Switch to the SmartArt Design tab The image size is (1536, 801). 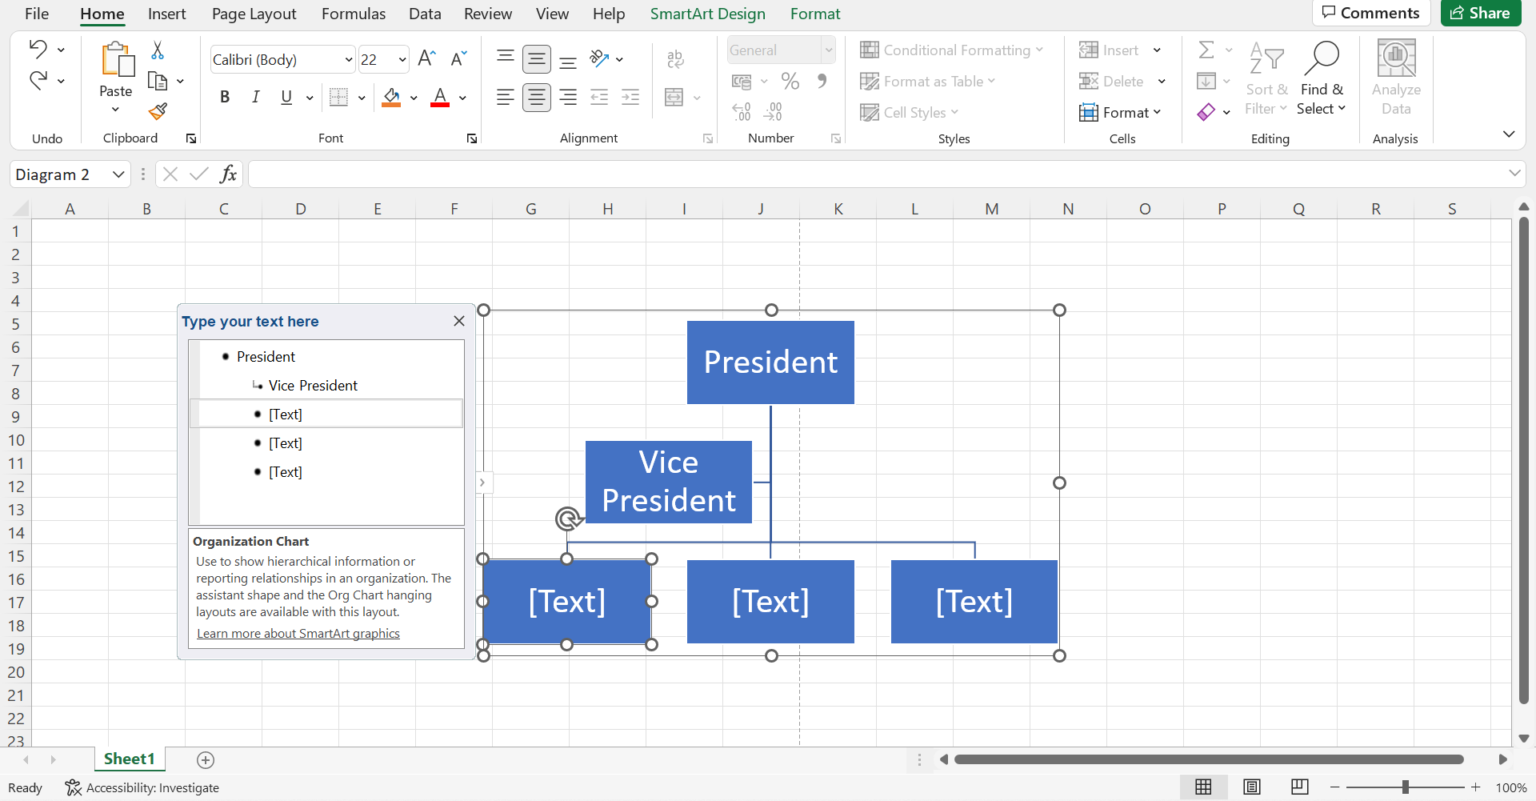707,13
